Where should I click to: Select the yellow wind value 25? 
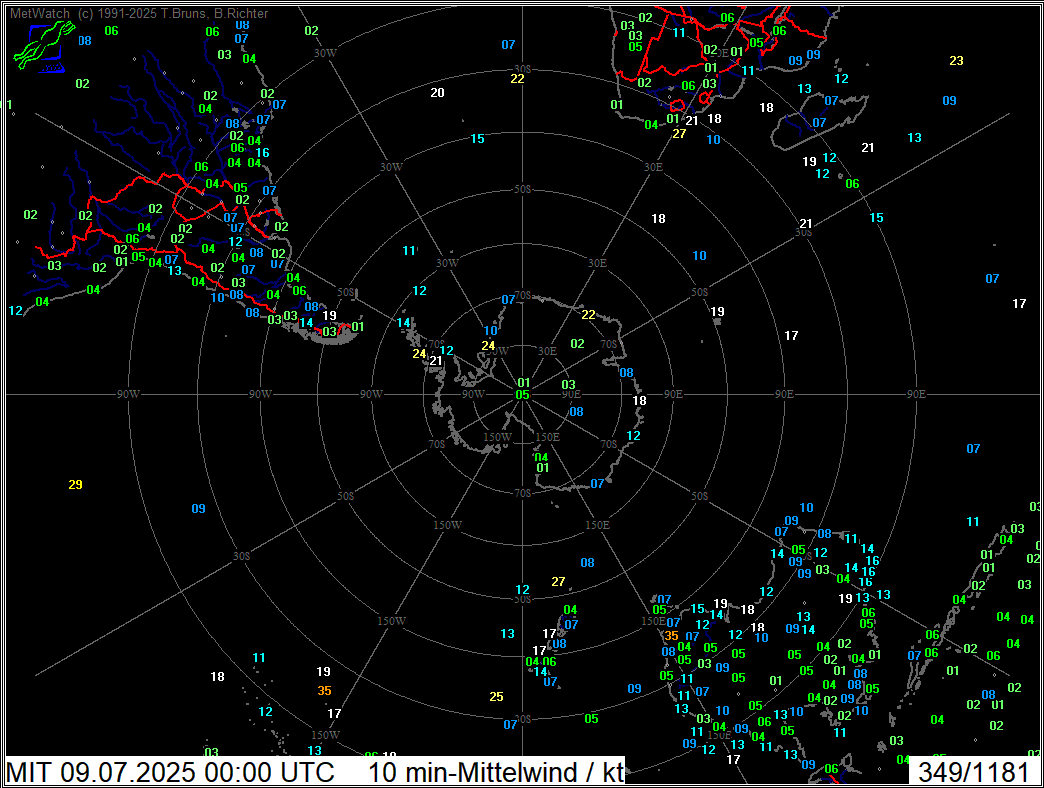497,697
